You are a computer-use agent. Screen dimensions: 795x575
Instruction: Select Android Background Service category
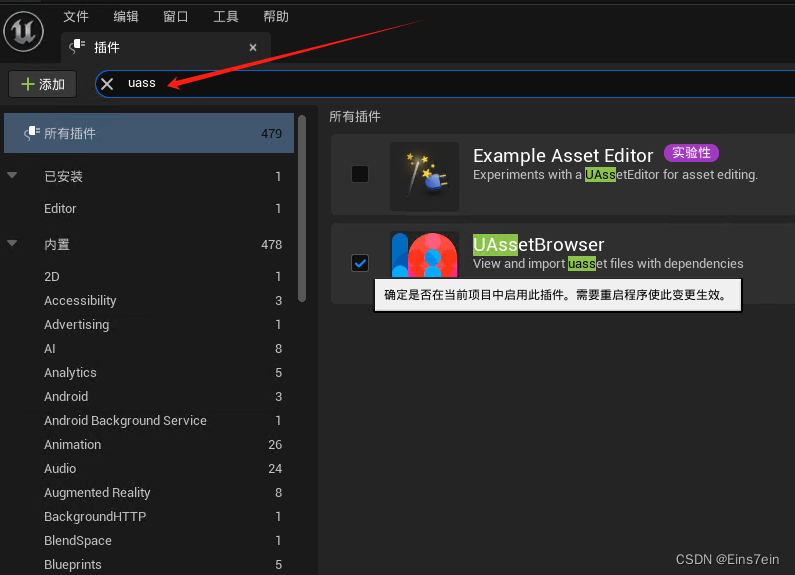coord(149,420)
